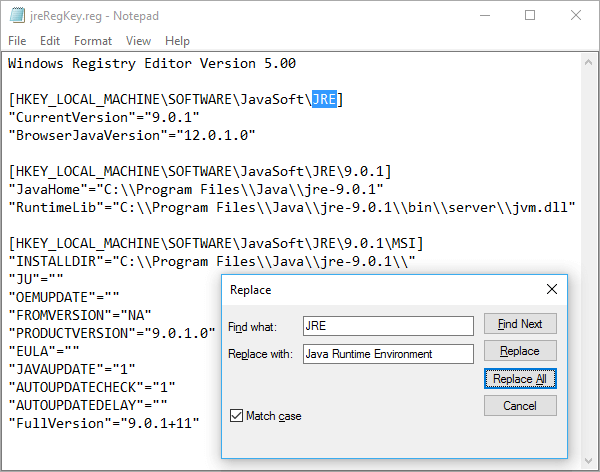Click the "JAVAUPDATE"="1" line
Viewport: 600px width, 472px height.
point(72,369)
